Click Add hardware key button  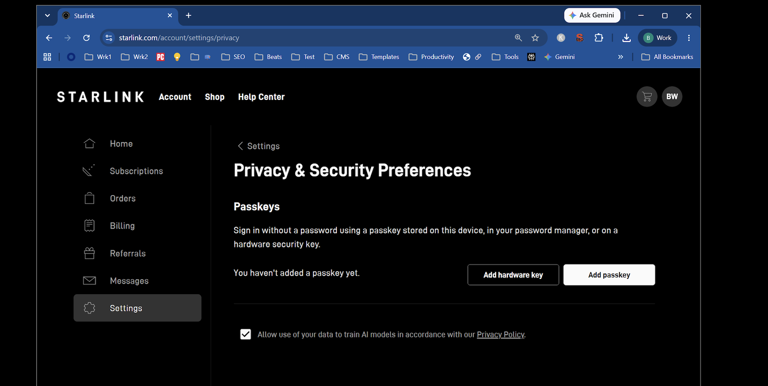click(513, 275)
